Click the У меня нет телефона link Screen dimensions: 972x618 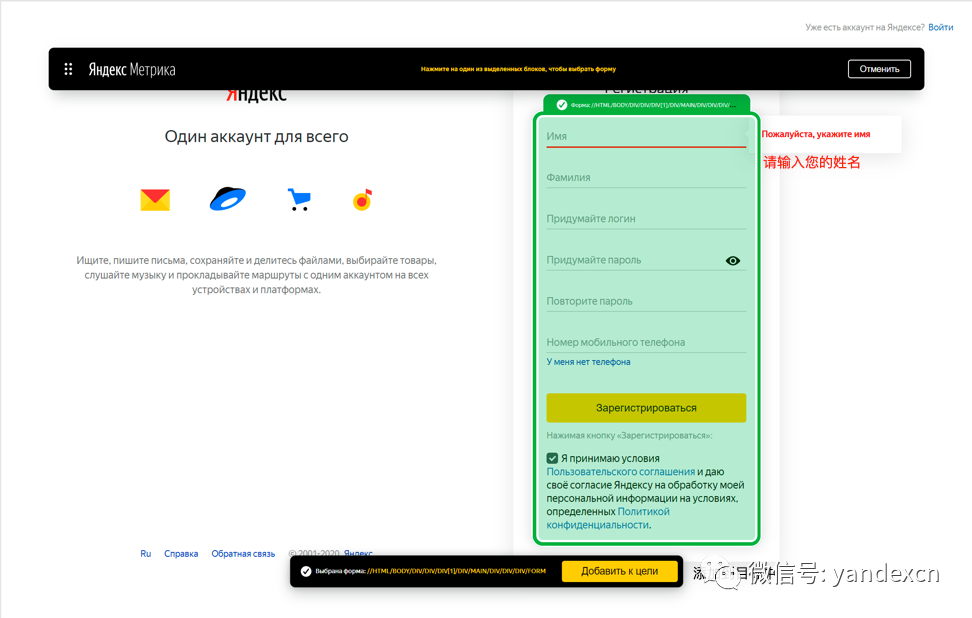pyautogui.click(x=588, y=362)
